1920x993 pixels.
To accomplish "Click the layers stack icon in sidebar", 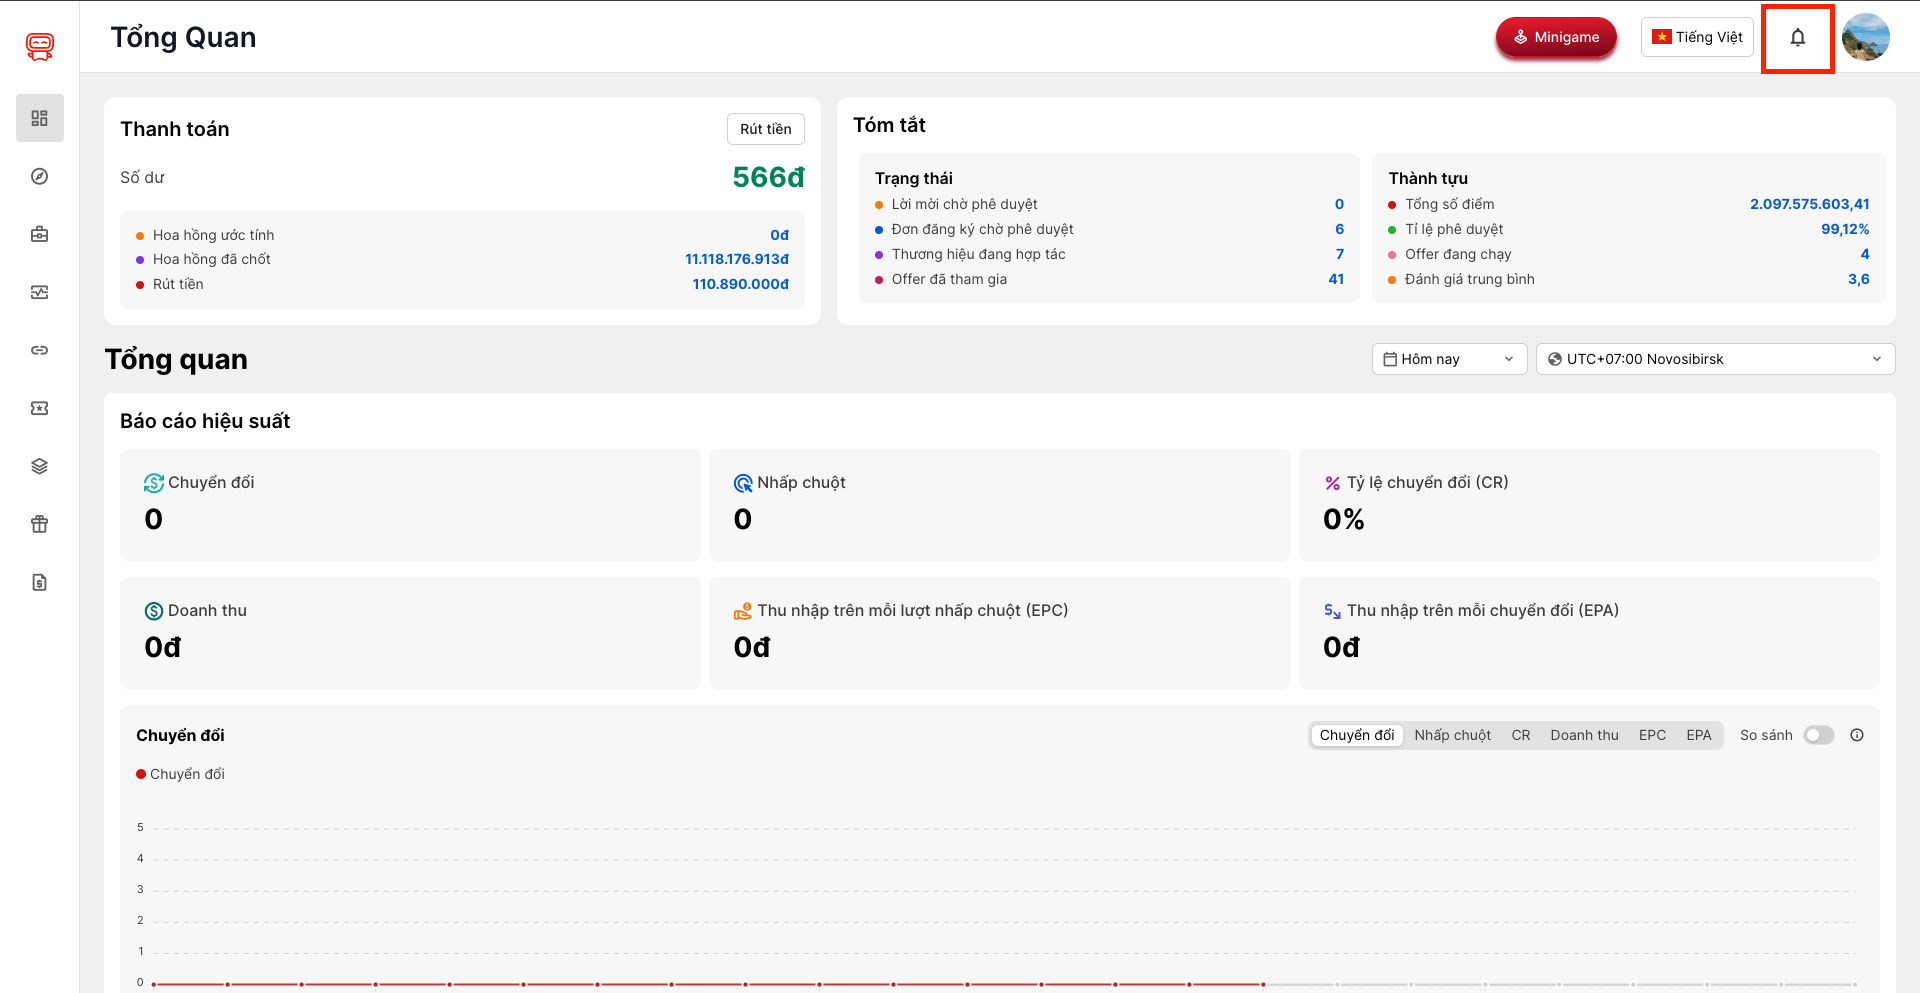I will (x=40, y=466).
